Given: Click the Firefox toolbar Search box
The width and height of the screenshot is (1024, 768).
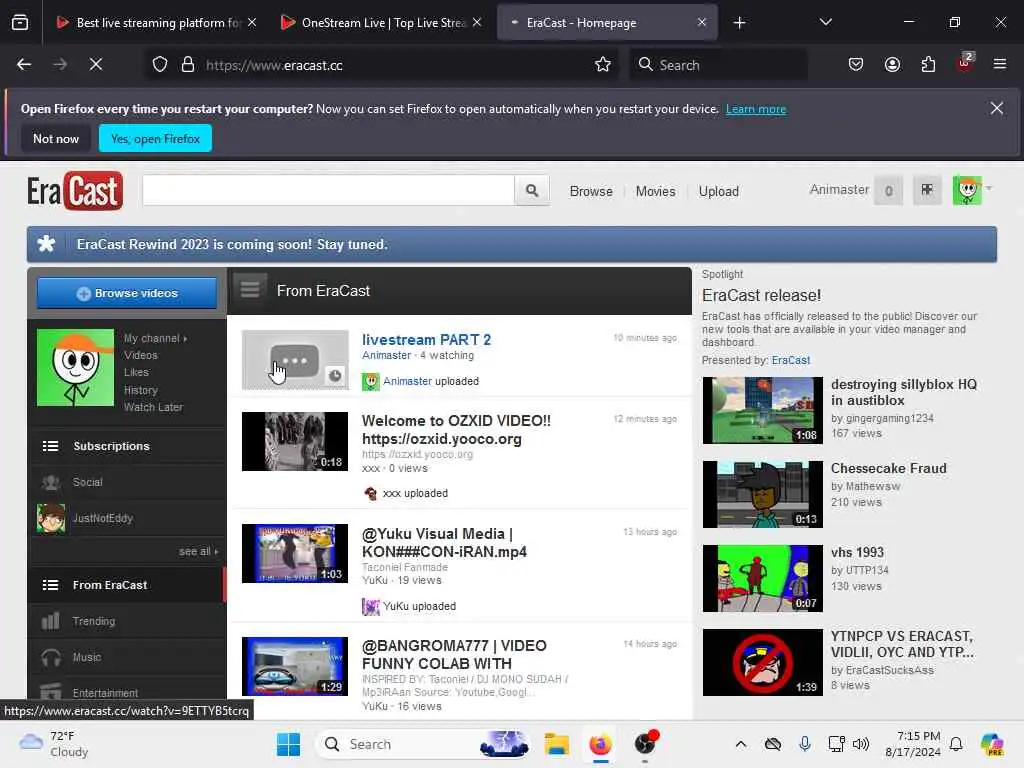Looking at the screenshot, I should [718, 65].
